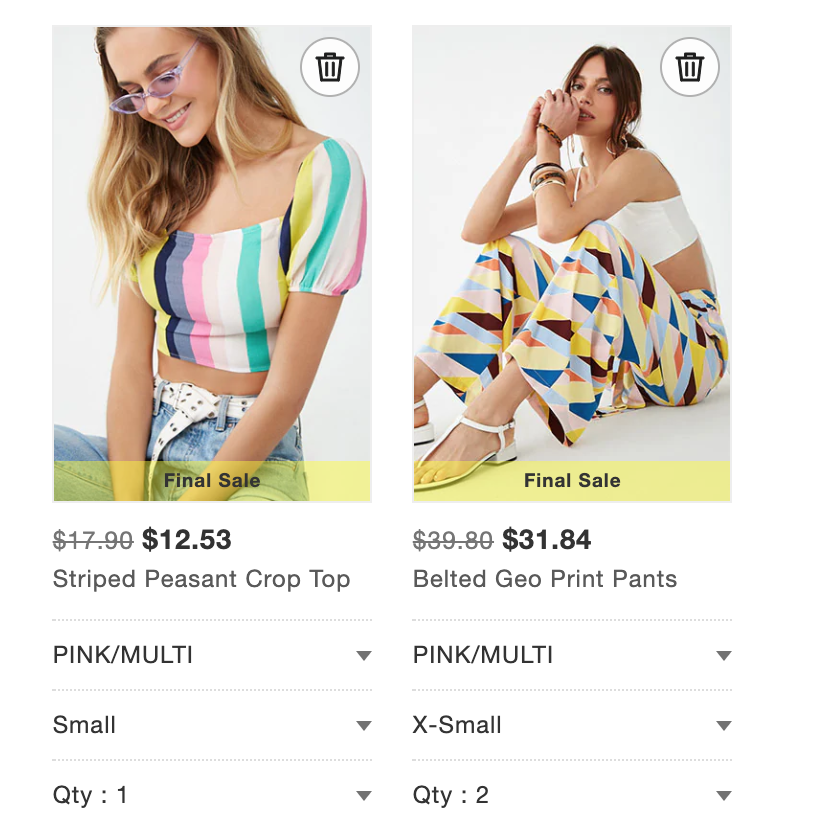Change the Qty : 1 quantity dropdown
The width and height of the screenshot is (816, 832).
tap(212, 795)
